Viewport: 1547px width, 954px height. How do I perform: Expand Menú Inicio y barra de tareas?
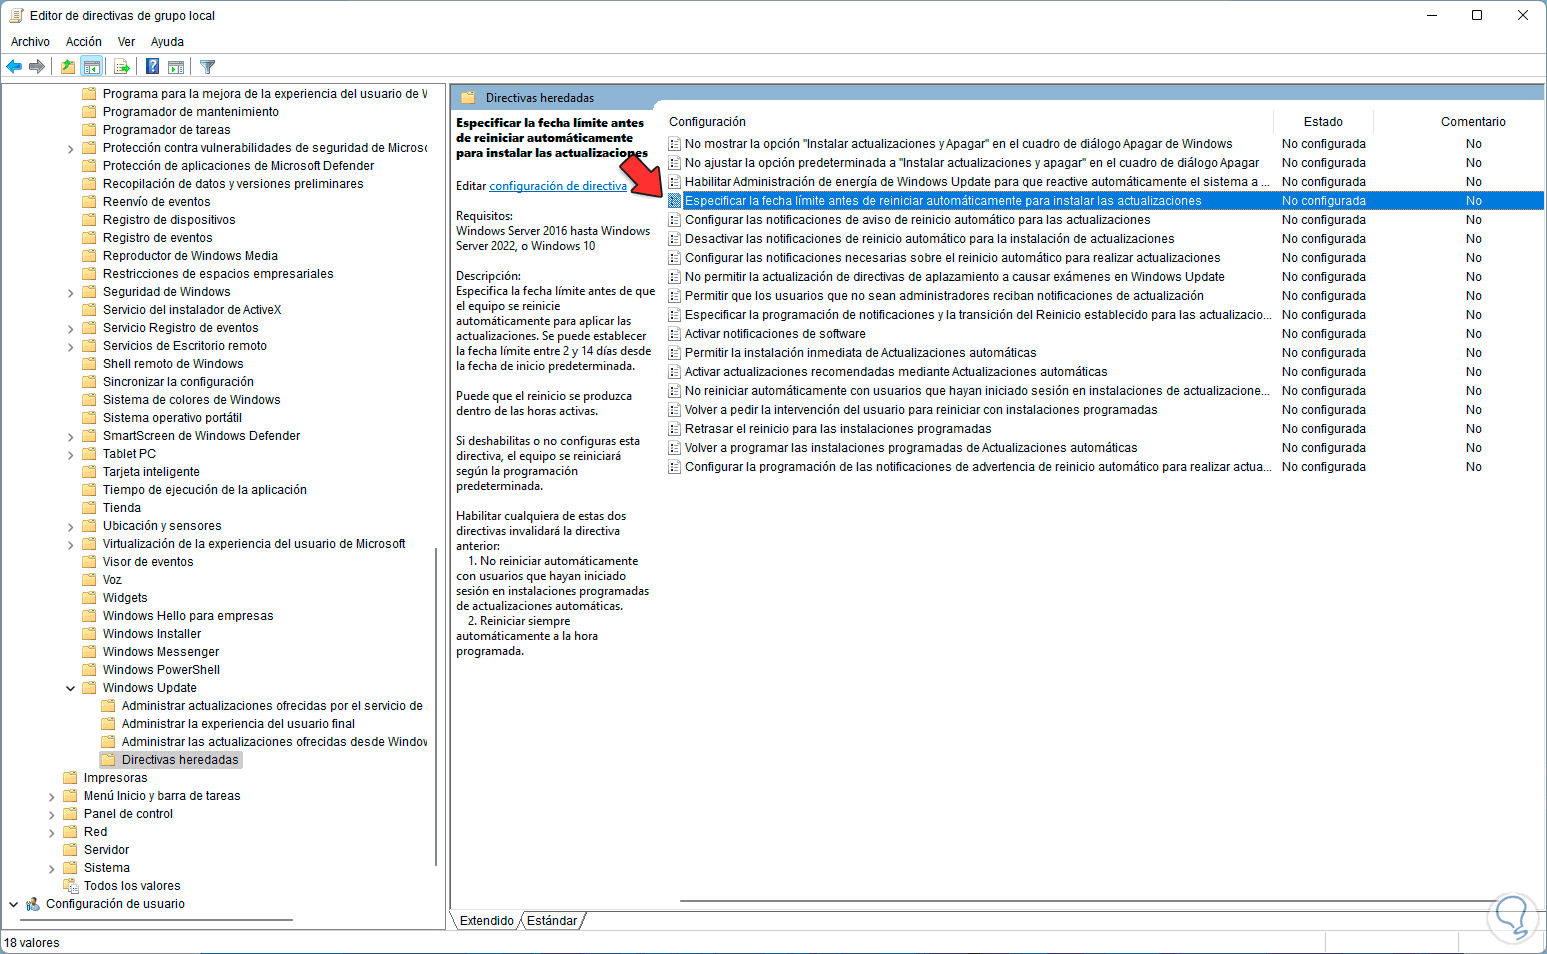(x=51, y=797)
